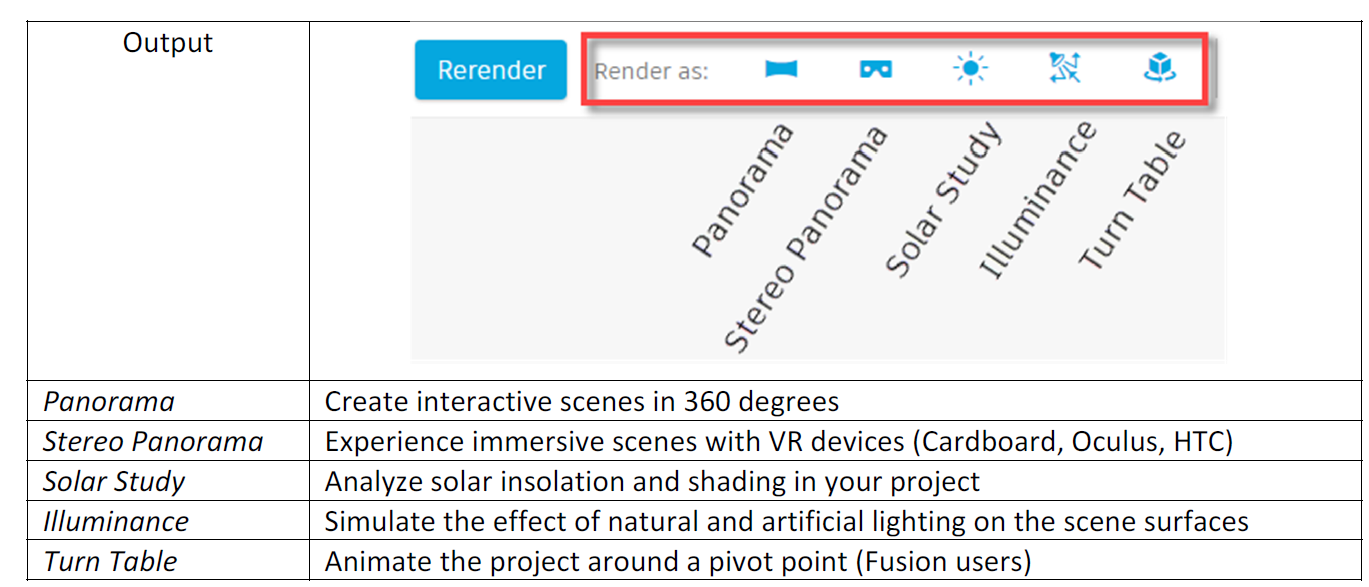Viewport: 1369px width, 587px height.
Task: Click the Turn Table cube icon
Action: point(1159,69)
